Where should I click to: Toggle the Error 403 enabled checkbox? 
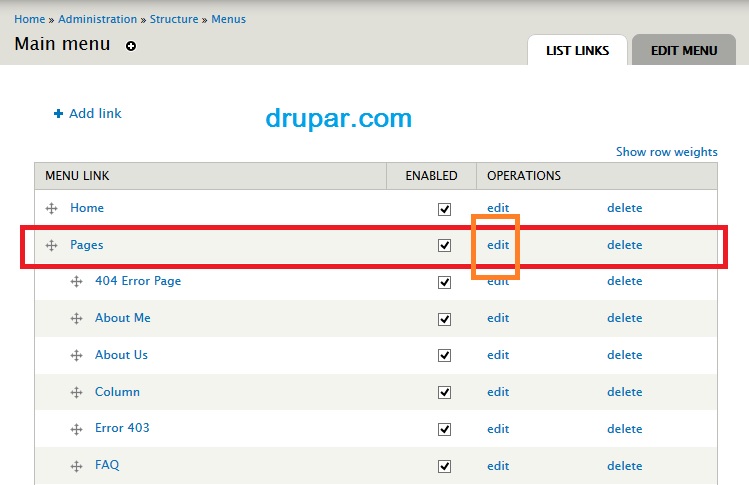pos(444,429)
